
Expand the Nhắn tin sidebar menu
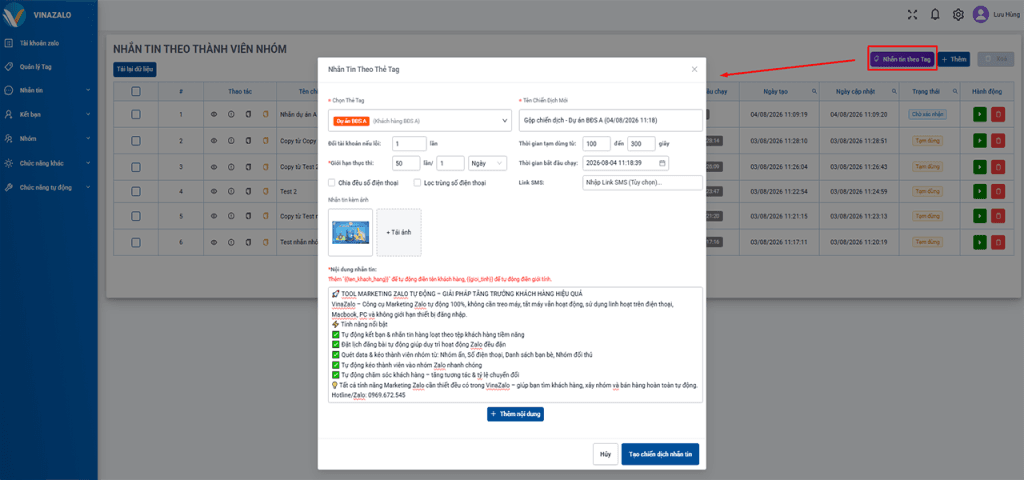click(x=49, y=90)
